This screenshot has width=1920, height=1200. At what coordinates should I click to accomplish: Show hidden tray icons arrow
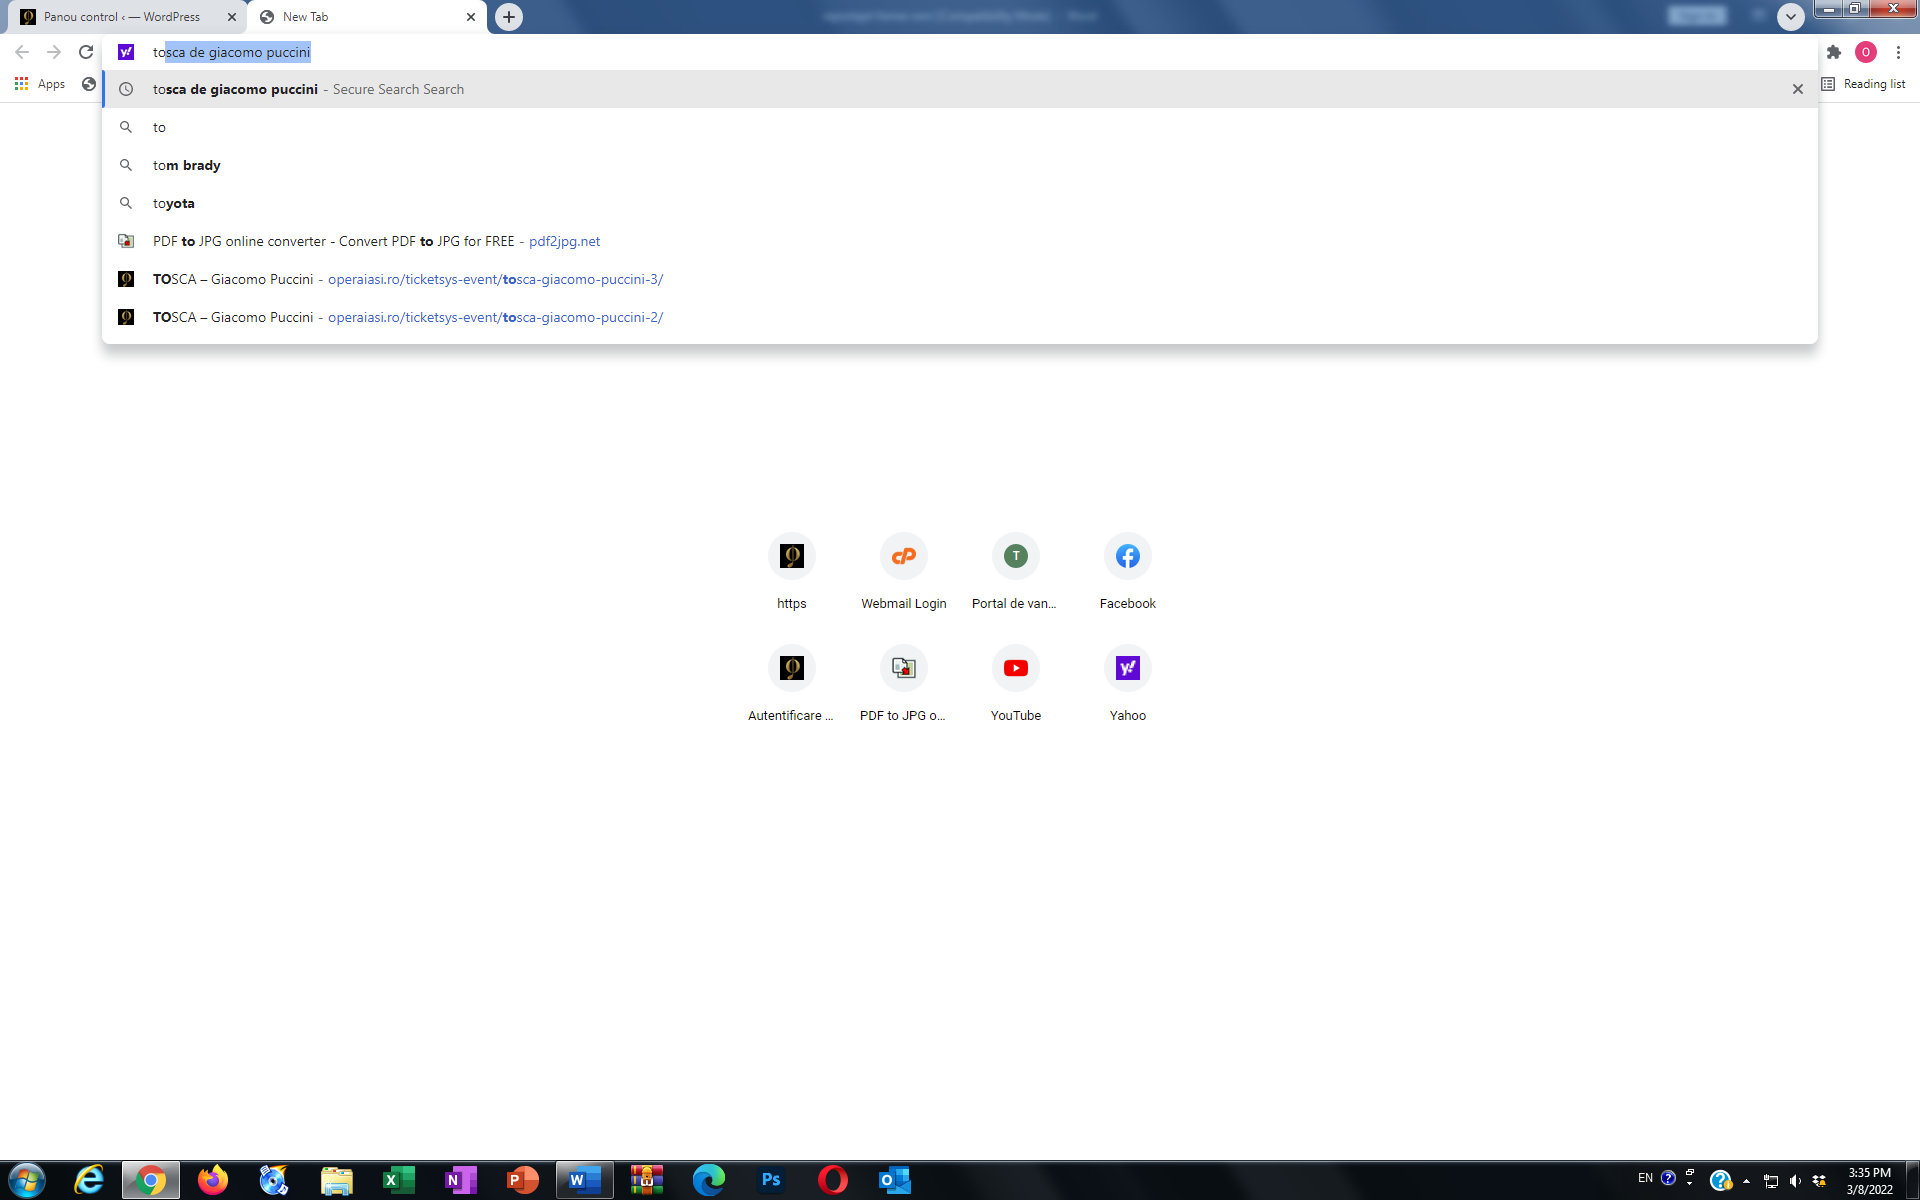(1746, 1181)
